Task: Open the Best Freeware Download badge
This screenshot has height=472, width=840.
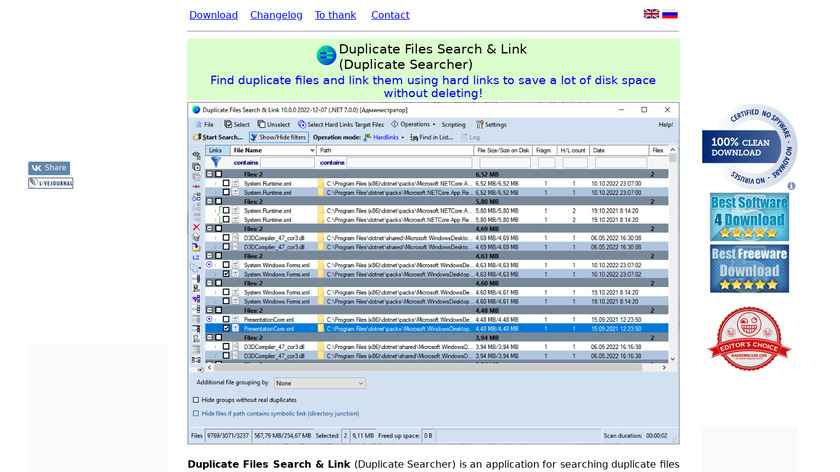Action: pos(749,268)
